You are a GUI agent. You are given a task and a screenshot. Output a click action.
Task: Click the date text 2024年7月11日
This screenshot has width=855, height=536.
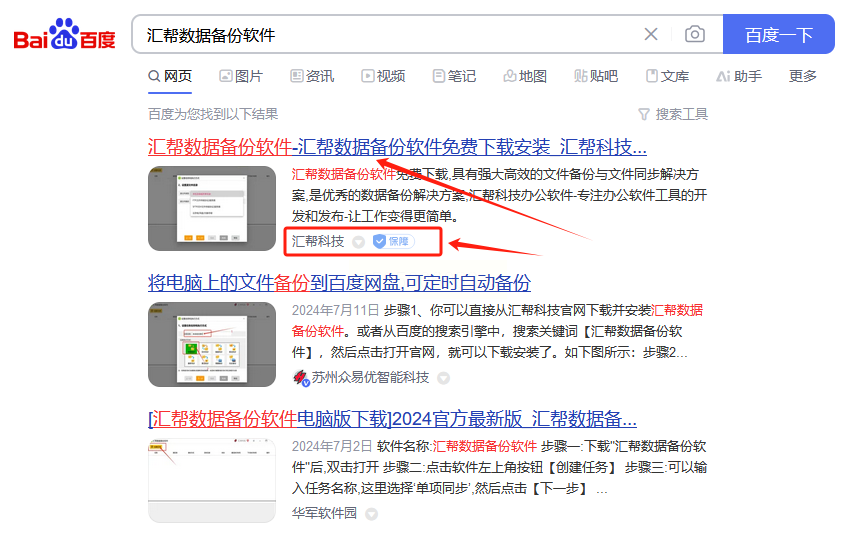pyautogui.click(x=335, y=310)
